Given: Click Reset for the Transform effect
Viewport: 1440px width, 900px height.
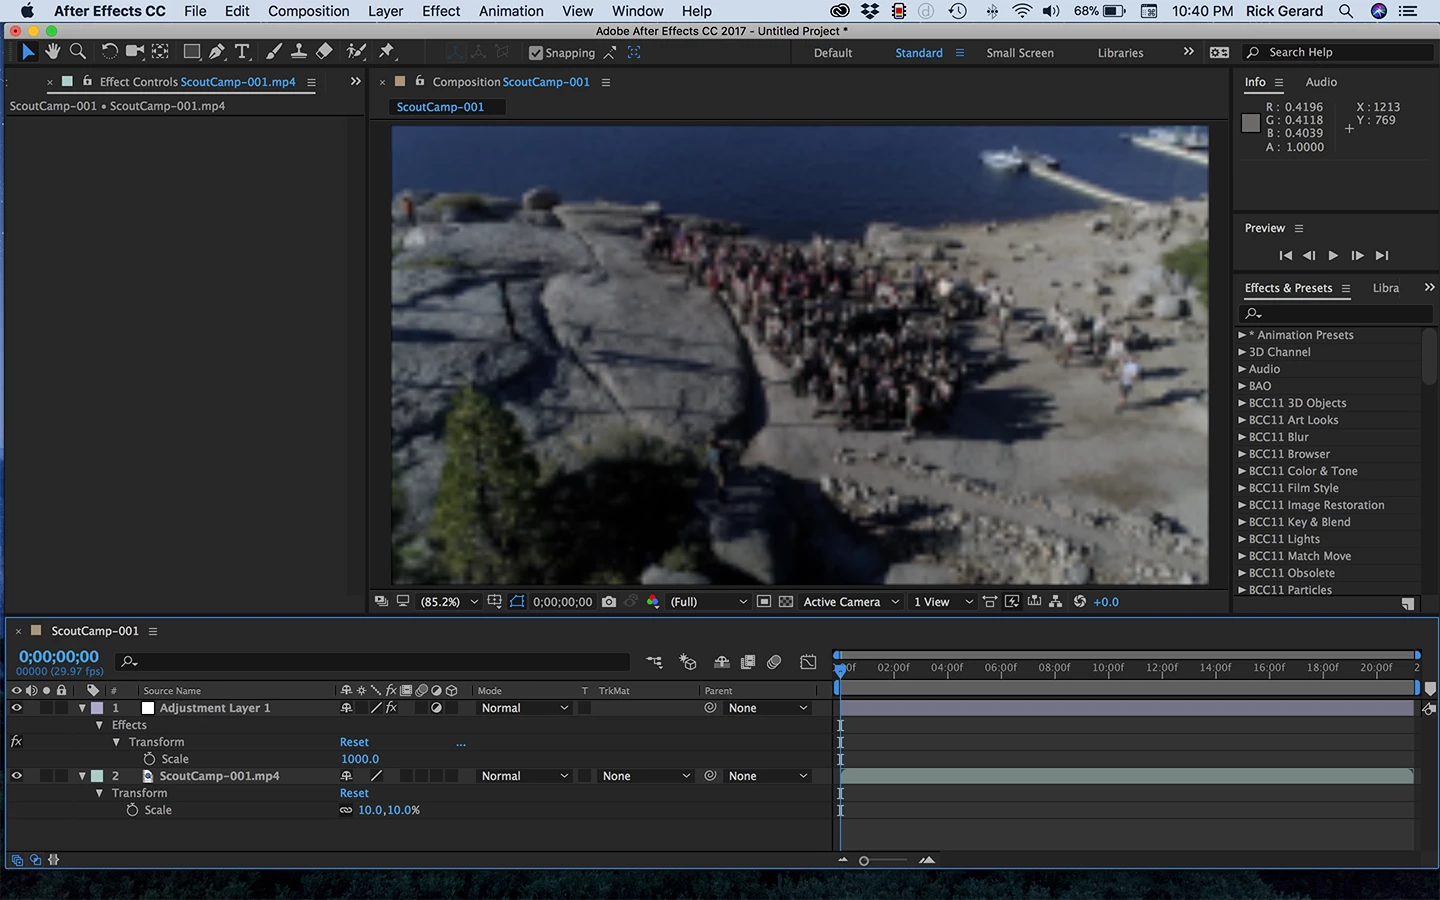Looking at the screenshot, I should [354, 742].
